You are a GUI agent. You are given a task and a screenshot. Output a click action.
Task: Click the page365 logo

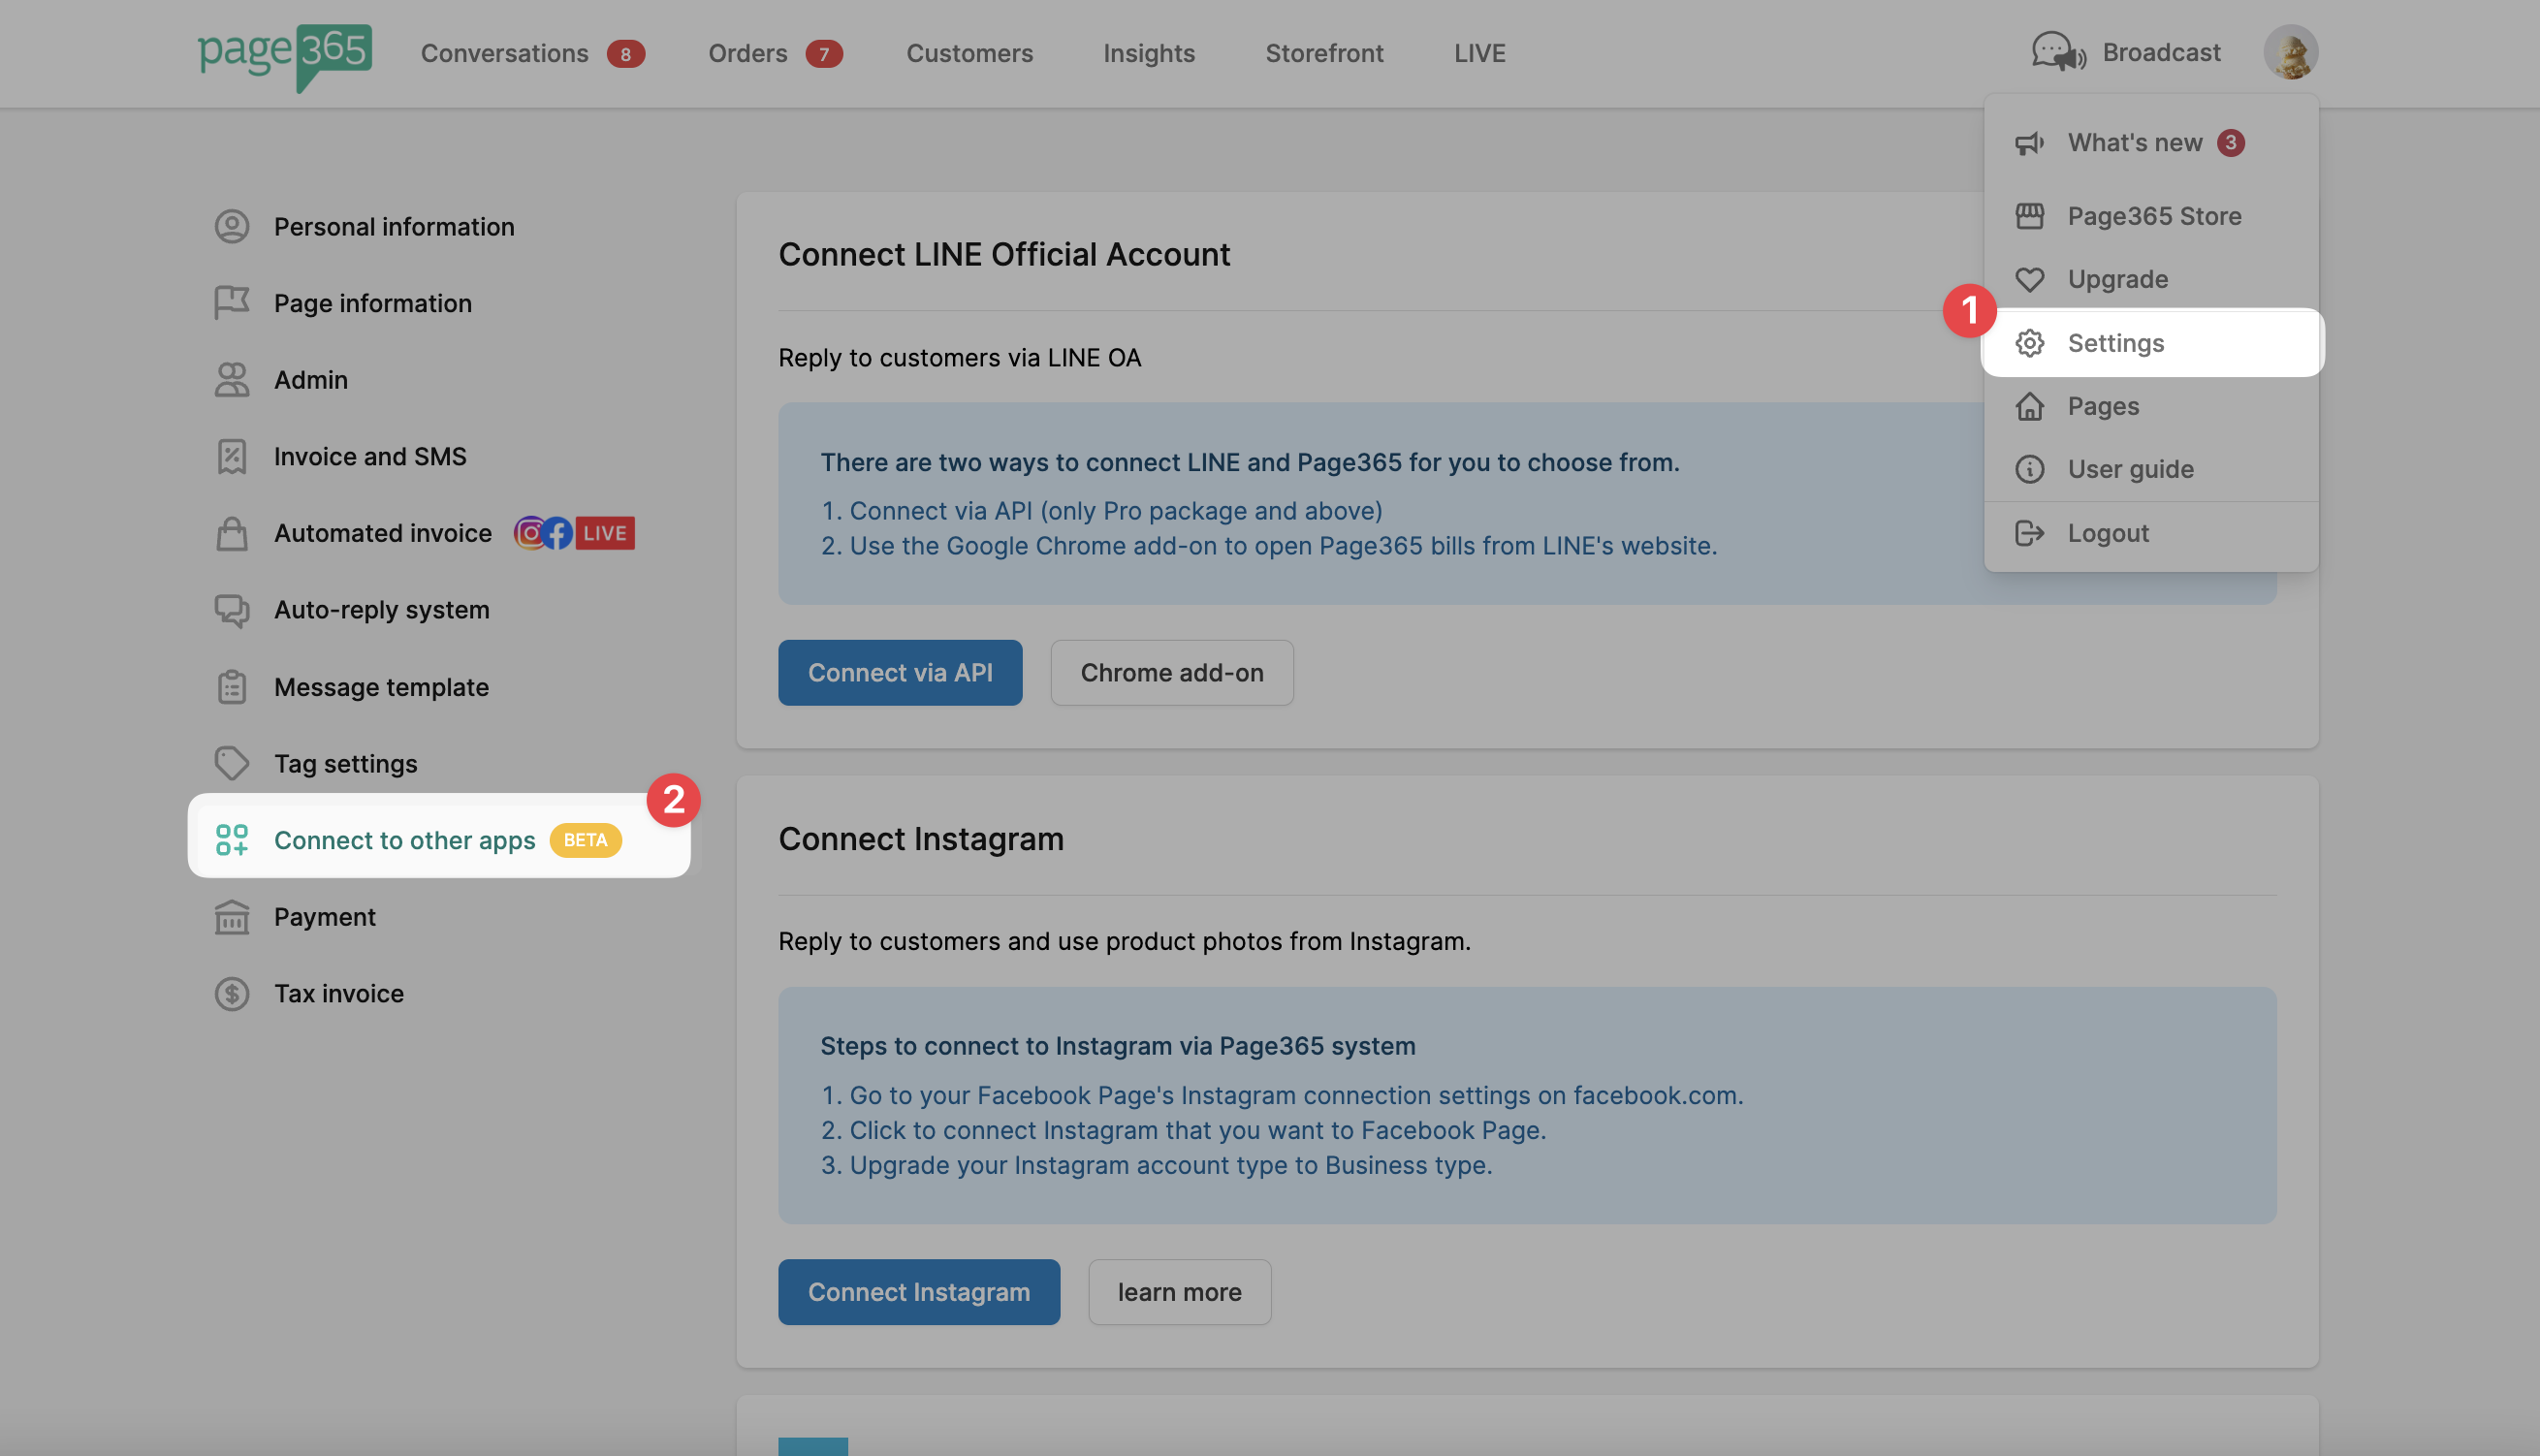284,54
